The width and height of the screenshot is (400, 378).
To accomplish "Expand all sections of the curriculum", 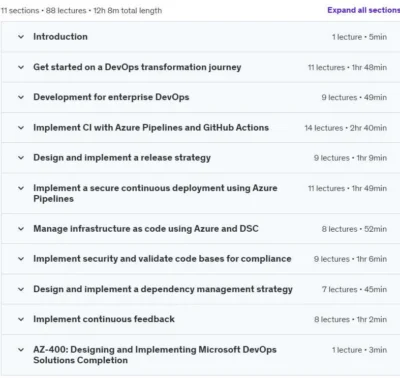I will (x=364, y=10).
